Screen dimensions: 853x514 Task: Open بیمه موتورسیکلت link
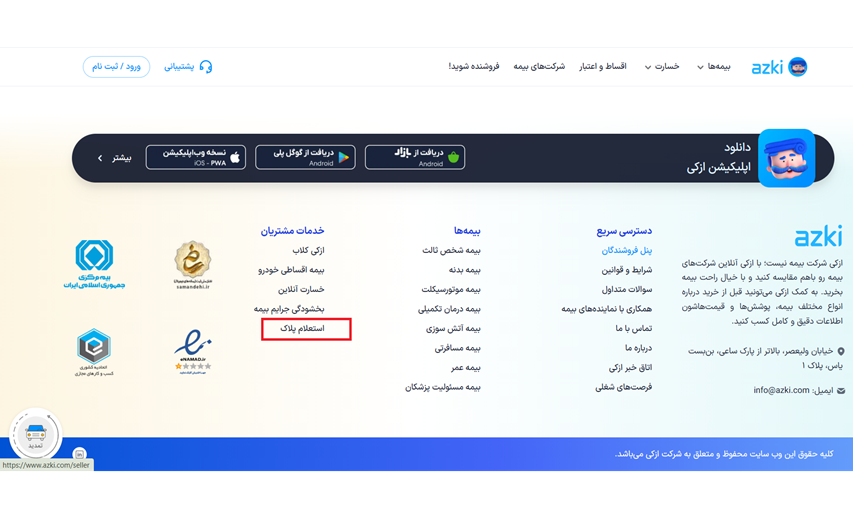(451, 289)
